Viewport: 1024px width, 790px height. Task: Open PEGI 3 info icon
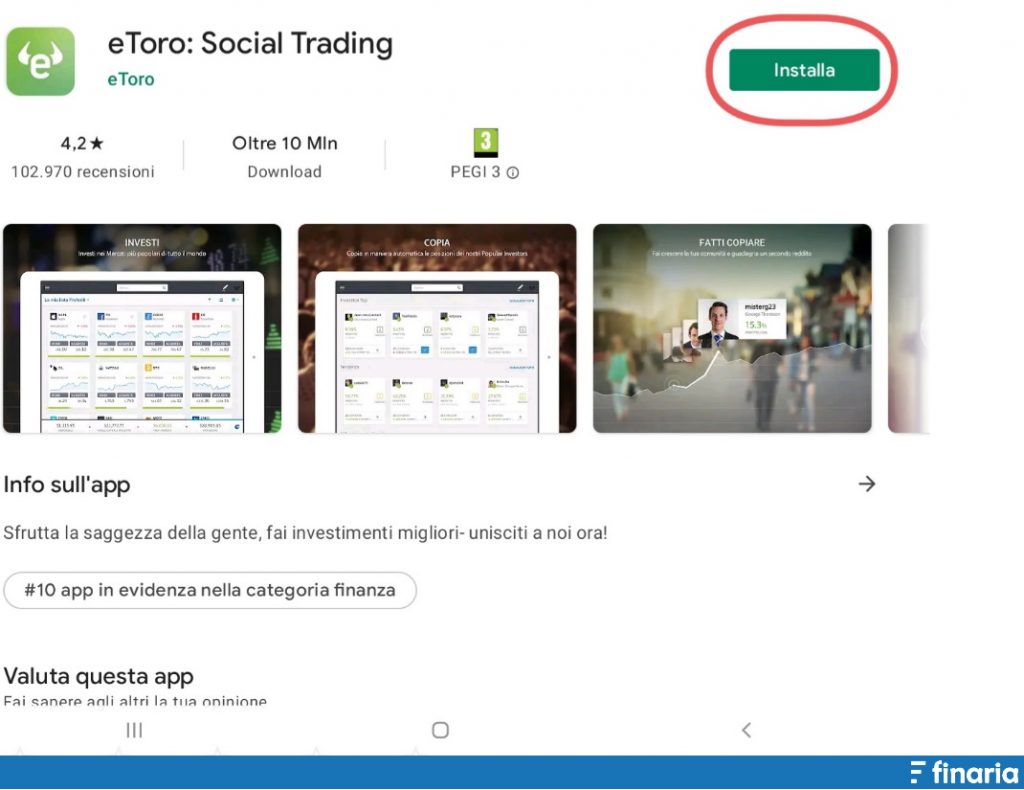513,173
